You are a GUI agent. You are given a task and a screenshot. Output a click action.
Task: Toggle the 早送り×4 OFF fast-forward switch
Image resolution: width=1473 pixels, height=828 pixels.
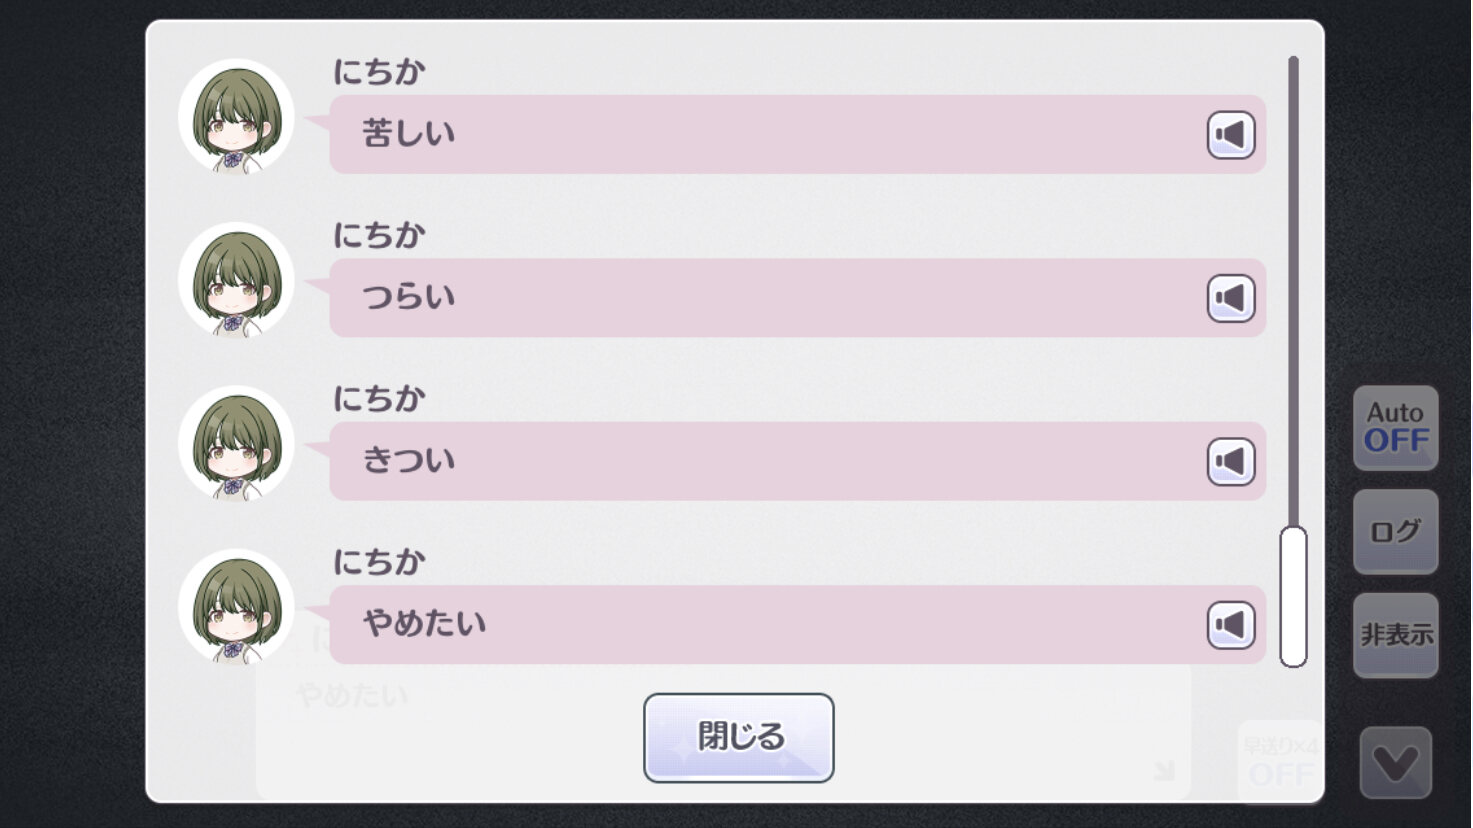click(1281, 761)
